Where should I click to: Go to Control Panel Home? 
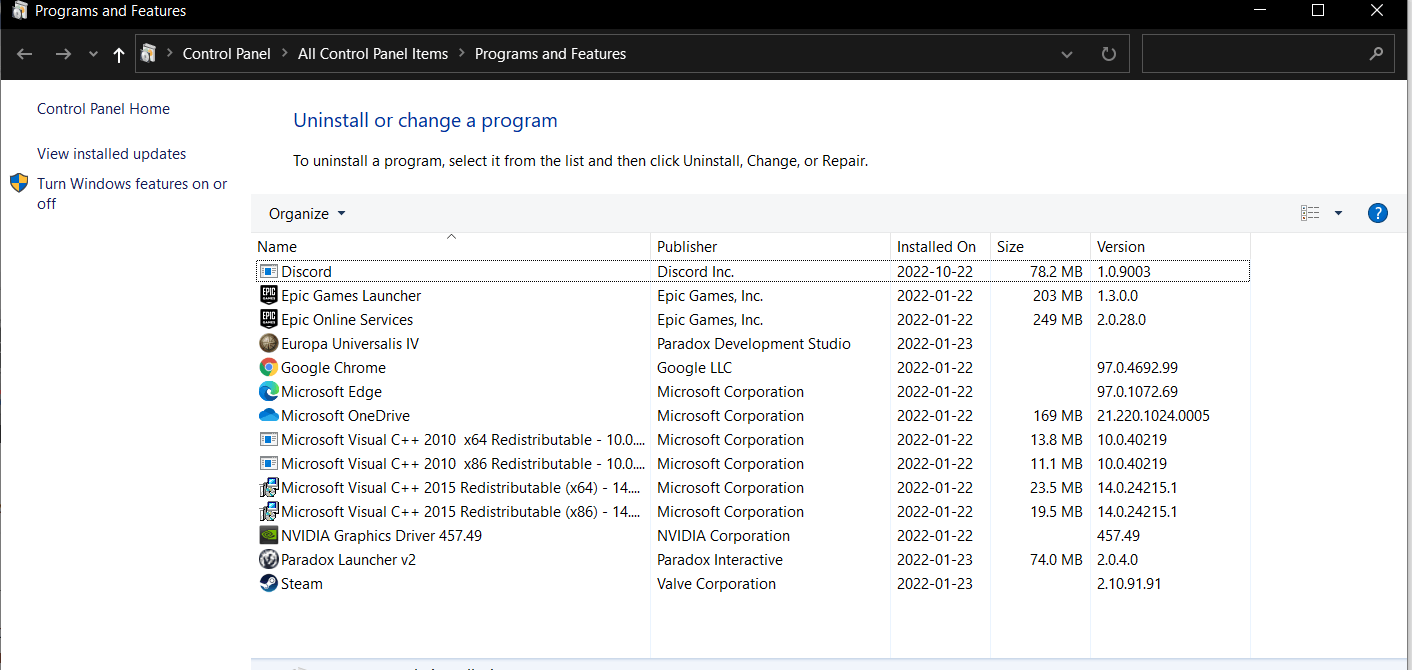click(x=103, y=109)
